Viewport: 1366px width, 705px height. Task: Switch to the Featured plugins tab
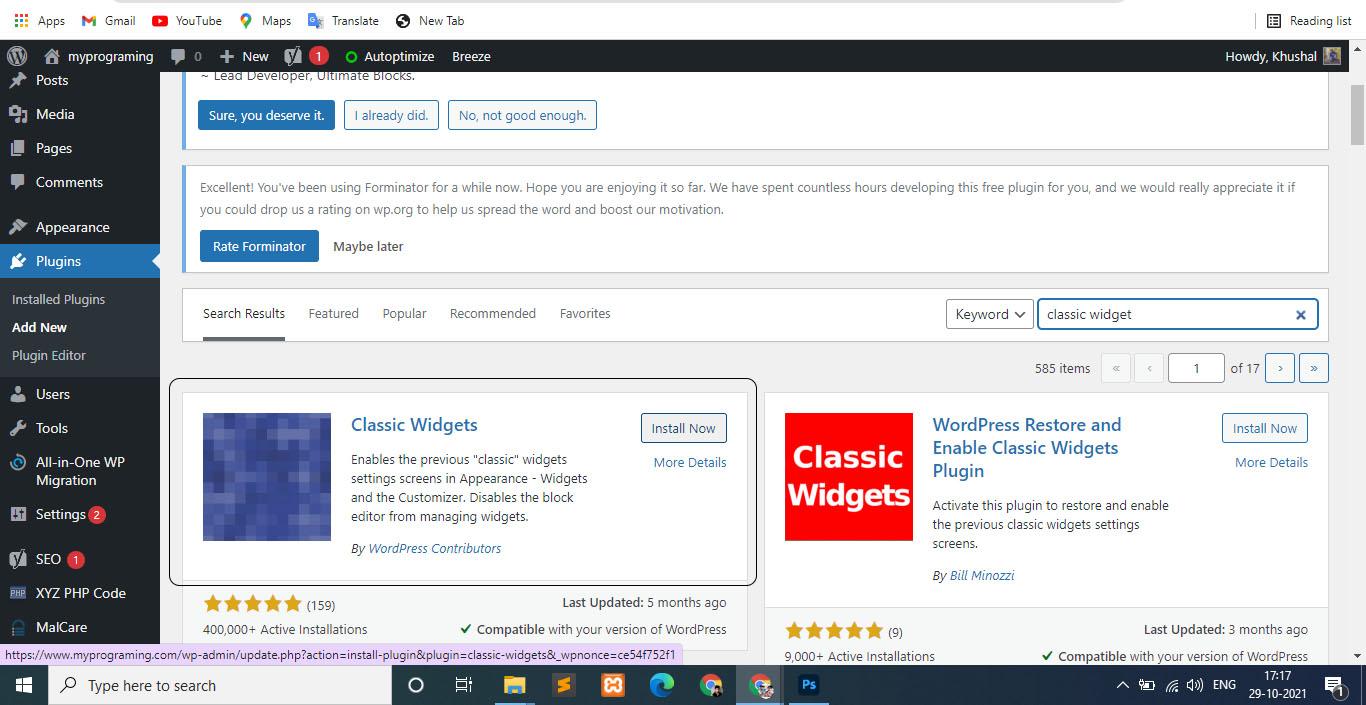333,313
